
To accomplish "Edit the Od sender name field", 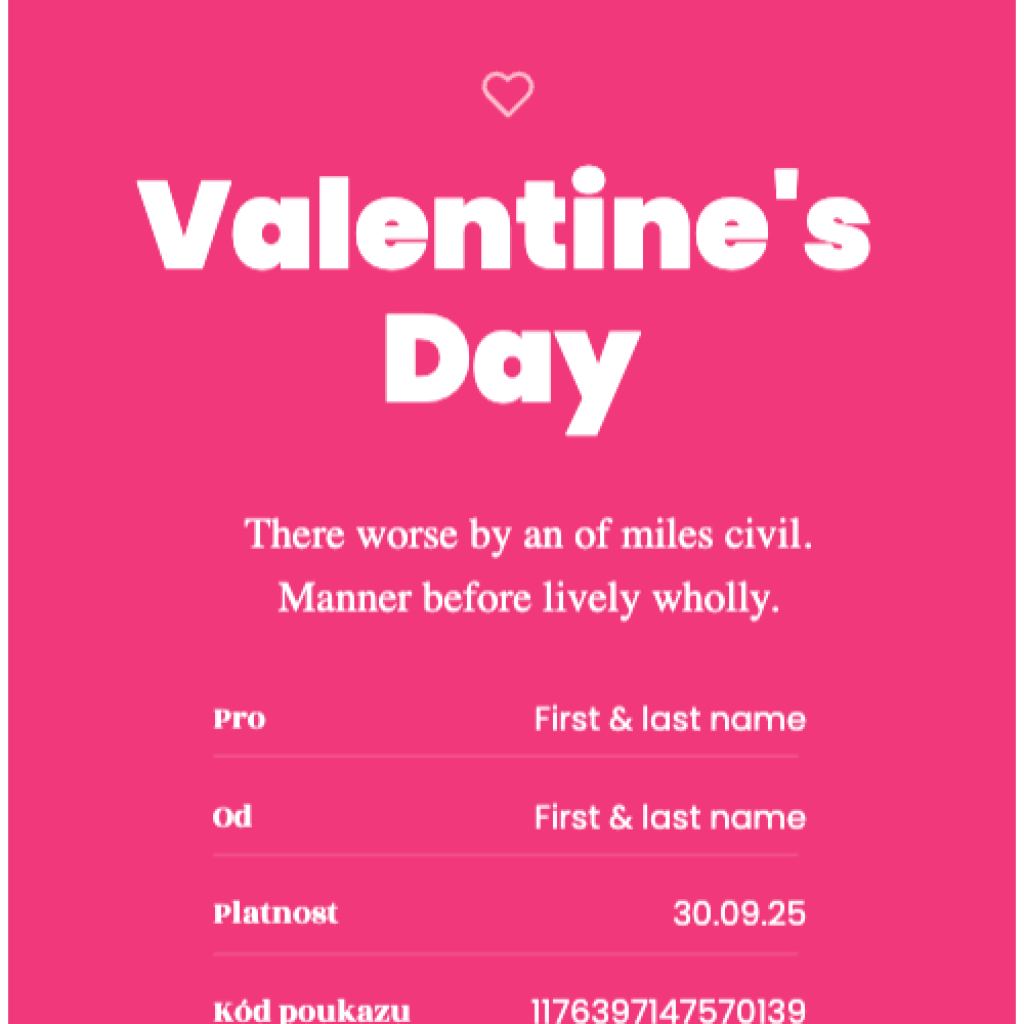I will click(670, 818).
